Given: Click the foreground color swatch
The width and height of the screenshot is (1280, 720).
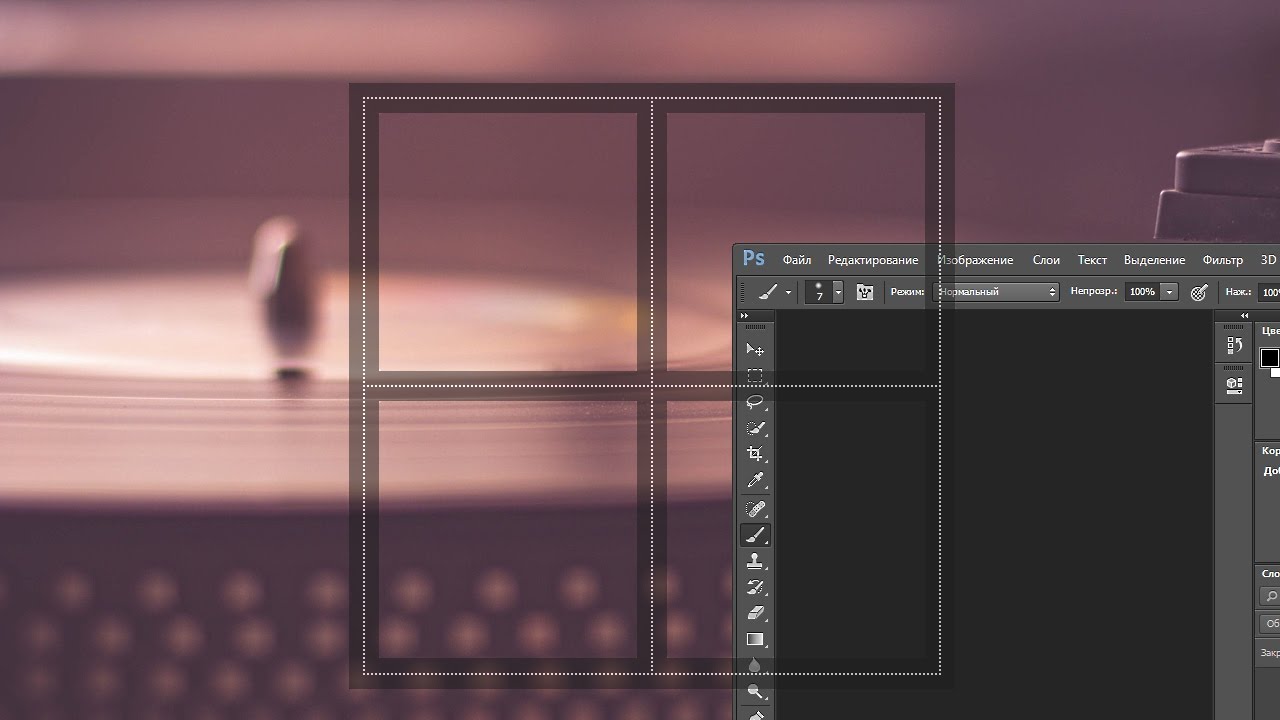Looking at the screenshot, I should tap(1269, 357).
